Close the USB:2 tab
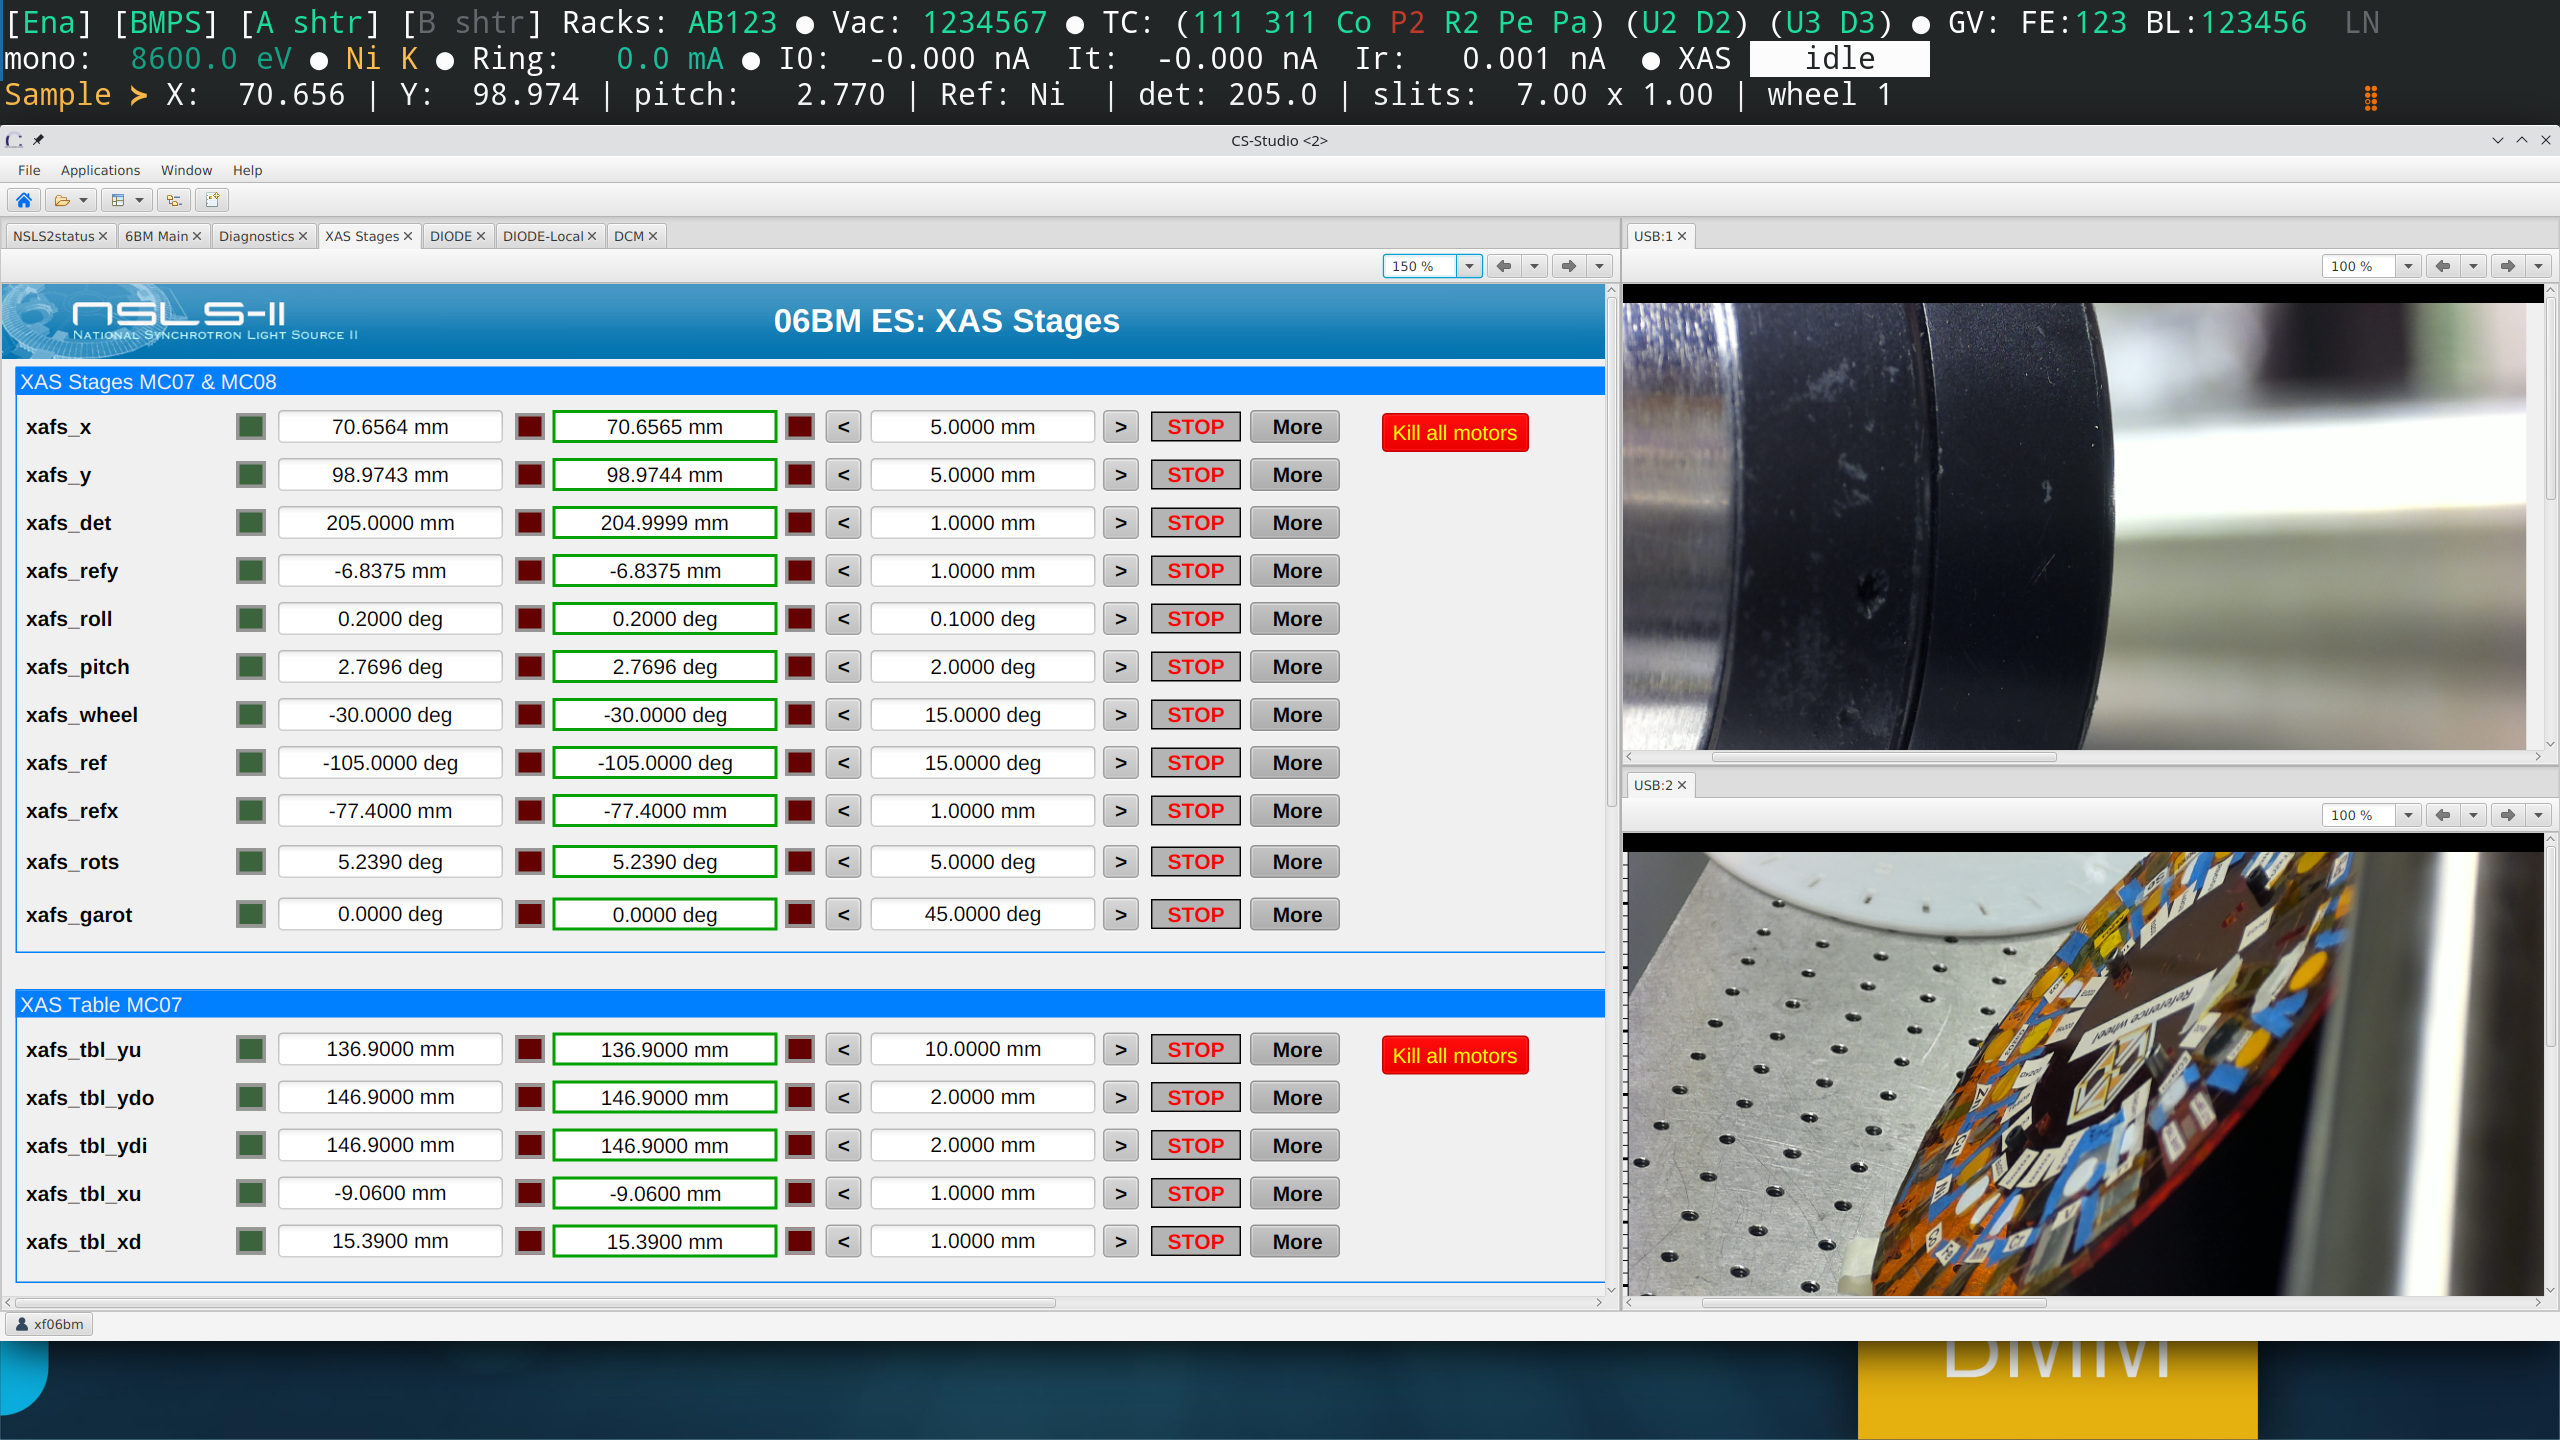 point(1682,785)
